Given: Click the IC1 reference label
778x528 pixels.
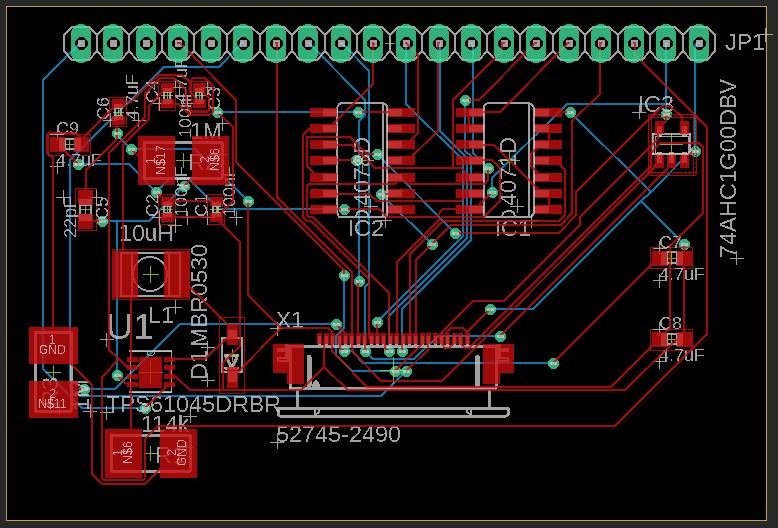Looking at the screenshot, I should click(513, 229).
